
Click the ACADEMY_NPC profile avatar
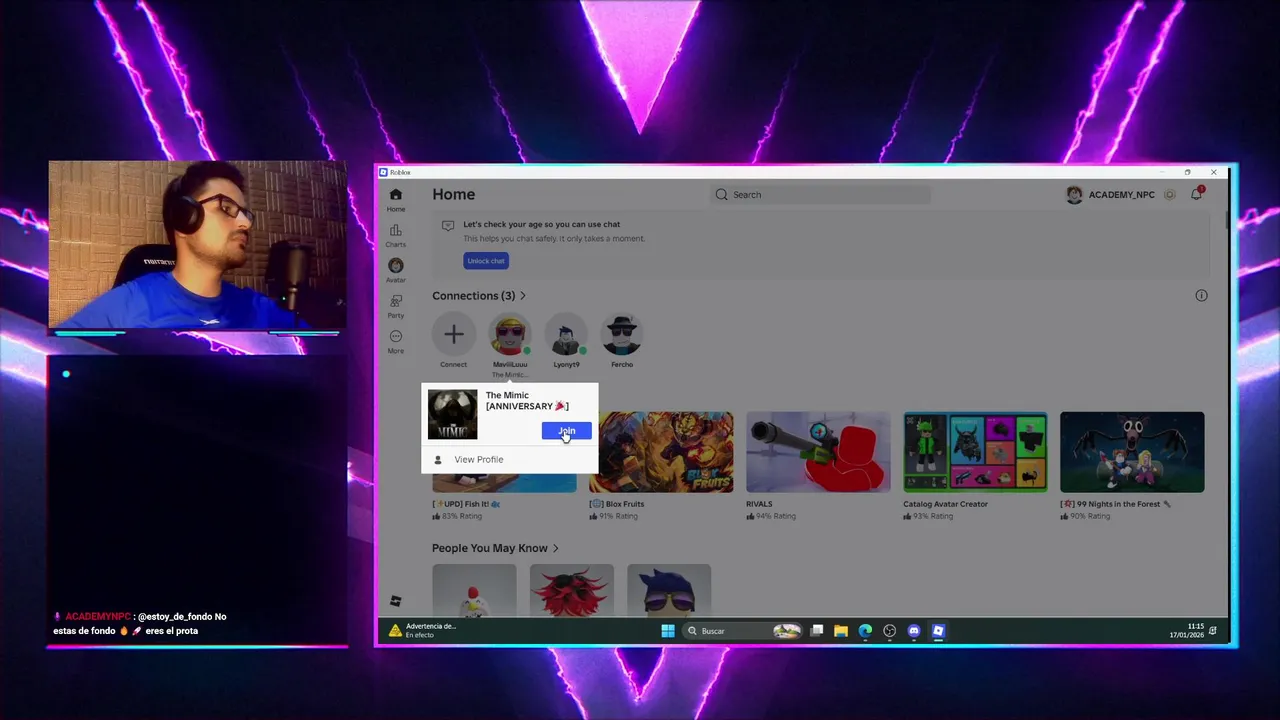[1074, 195]
